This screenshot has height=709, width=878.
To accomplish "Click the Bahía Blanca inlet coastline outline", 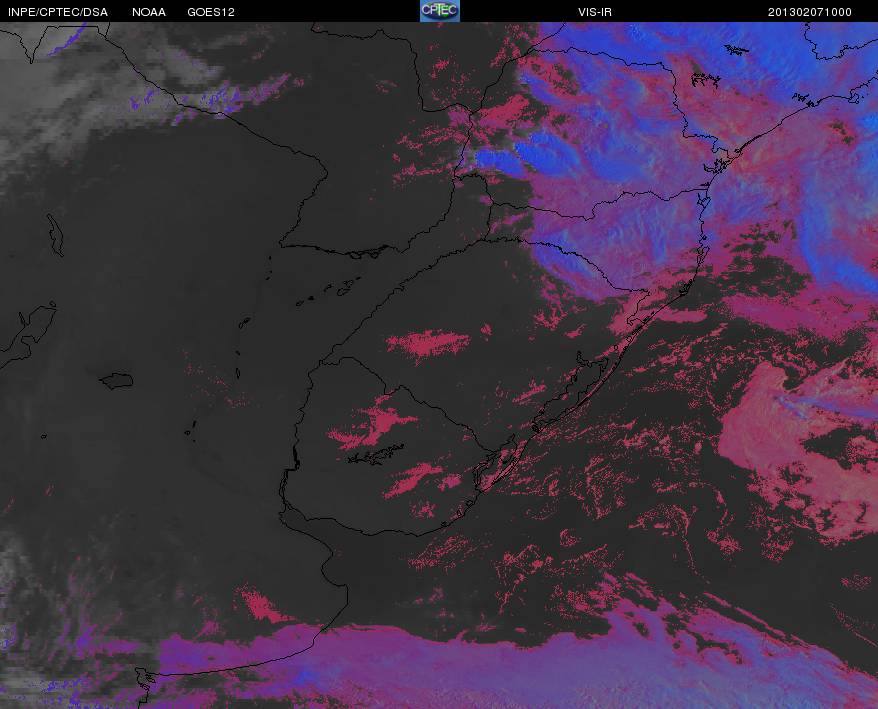I will click(144, 679).
